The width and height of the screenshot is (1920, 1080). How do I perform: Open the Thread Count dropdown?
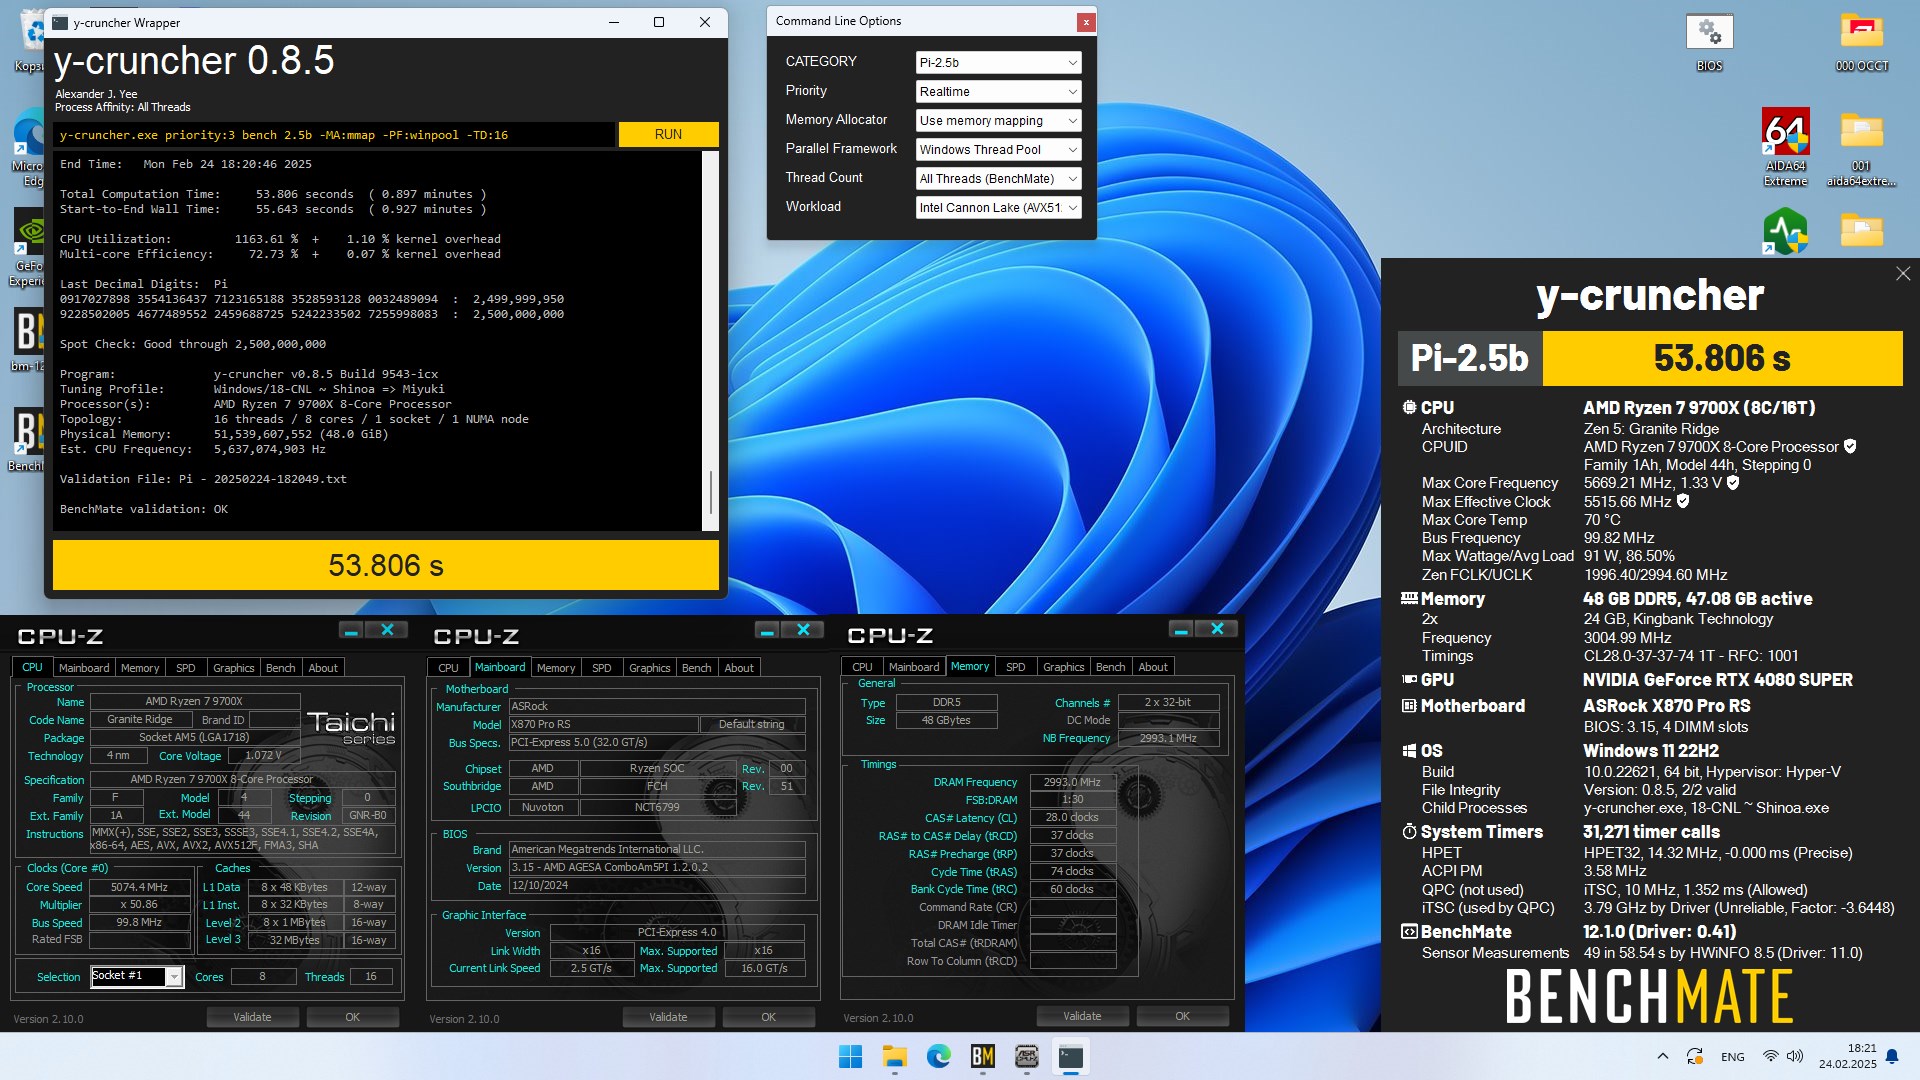(998, 178)
